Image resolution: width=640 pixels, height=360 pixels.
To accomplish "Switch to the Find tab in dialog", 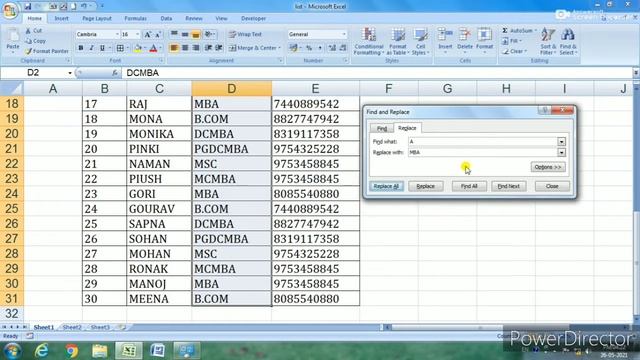I will tap(382, 129).
